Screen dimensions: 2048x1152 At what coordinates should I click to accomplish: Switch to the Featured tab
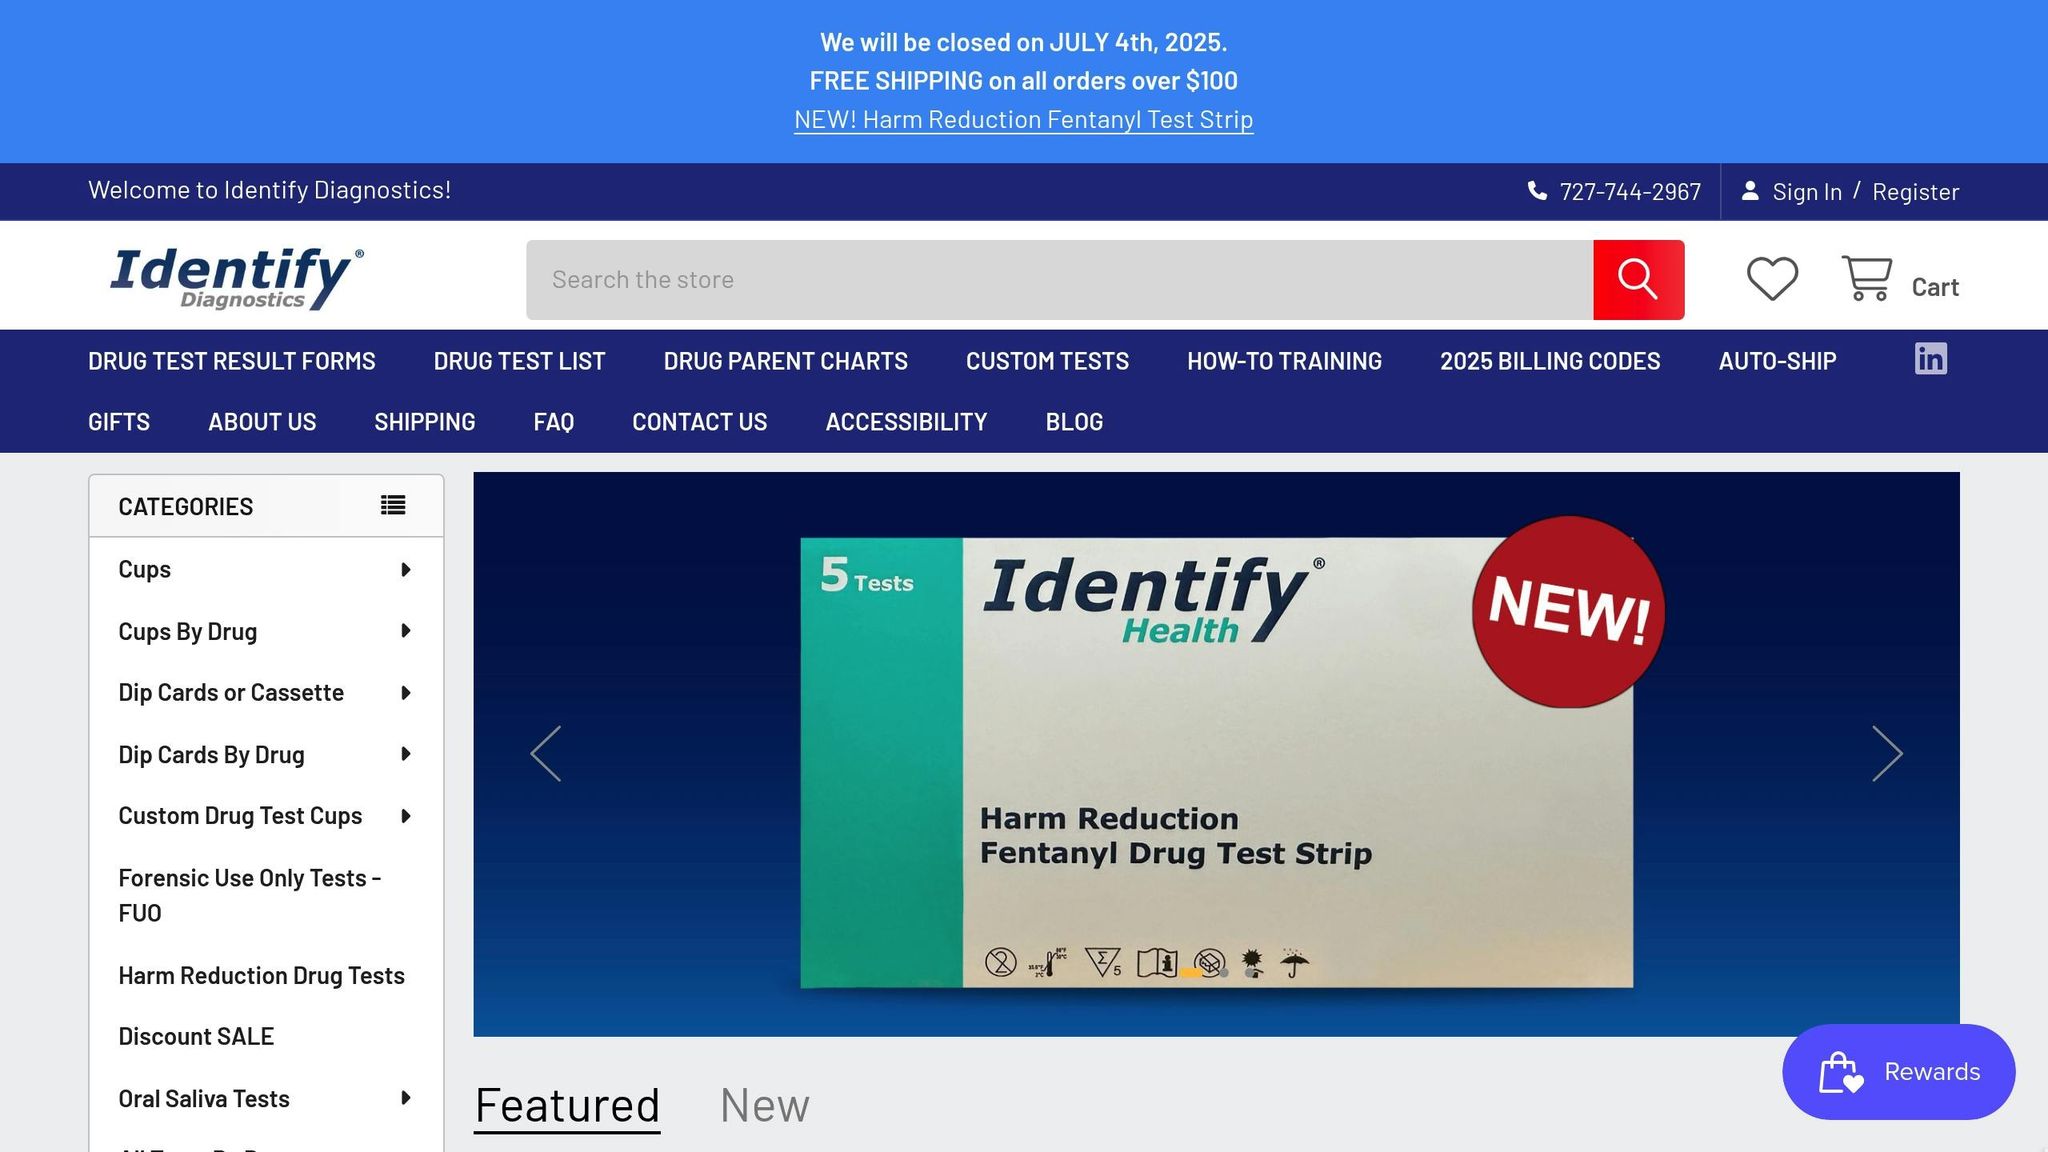point(567,1106)
